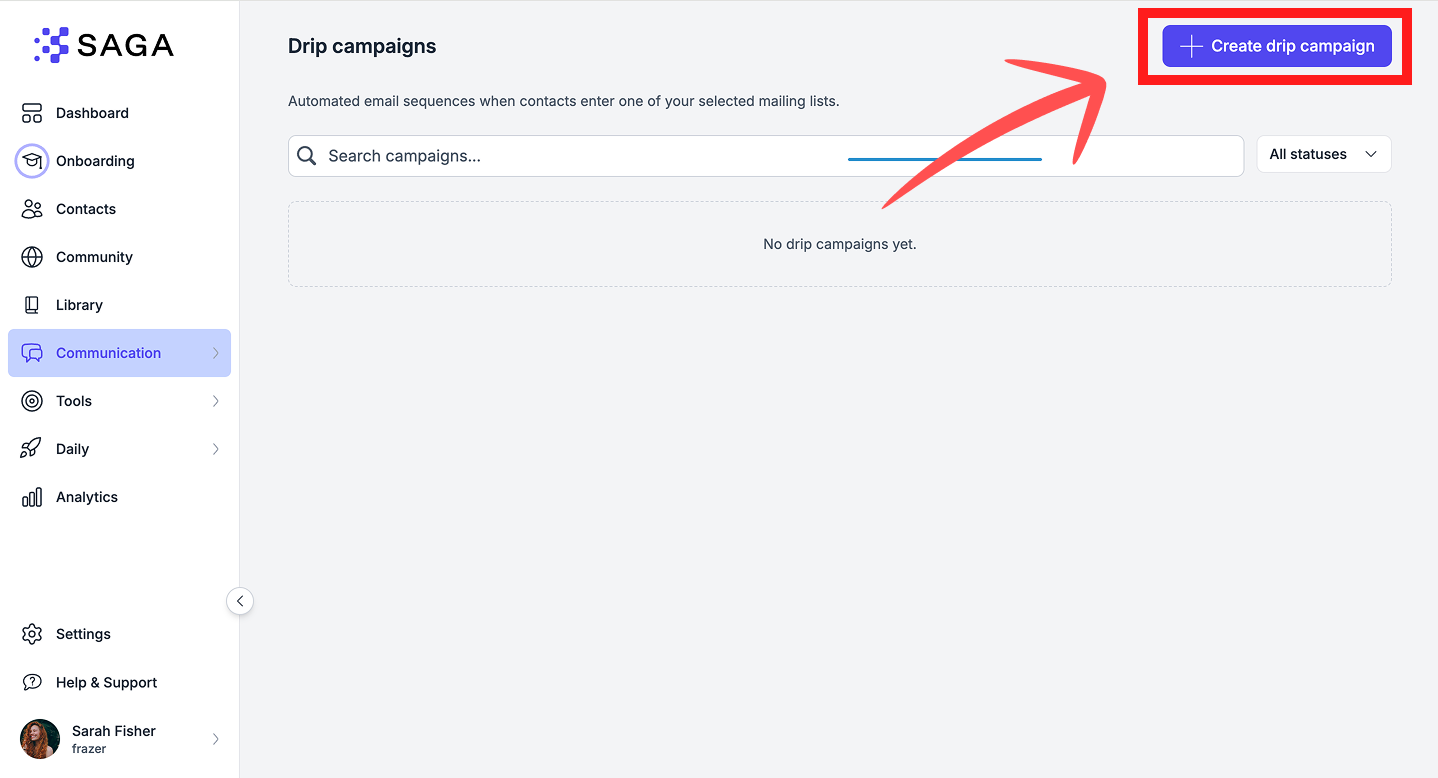Expand the Daily submenu chevron
The height and width of the screenshot is (778, 1438).
[x=216, y=449]
